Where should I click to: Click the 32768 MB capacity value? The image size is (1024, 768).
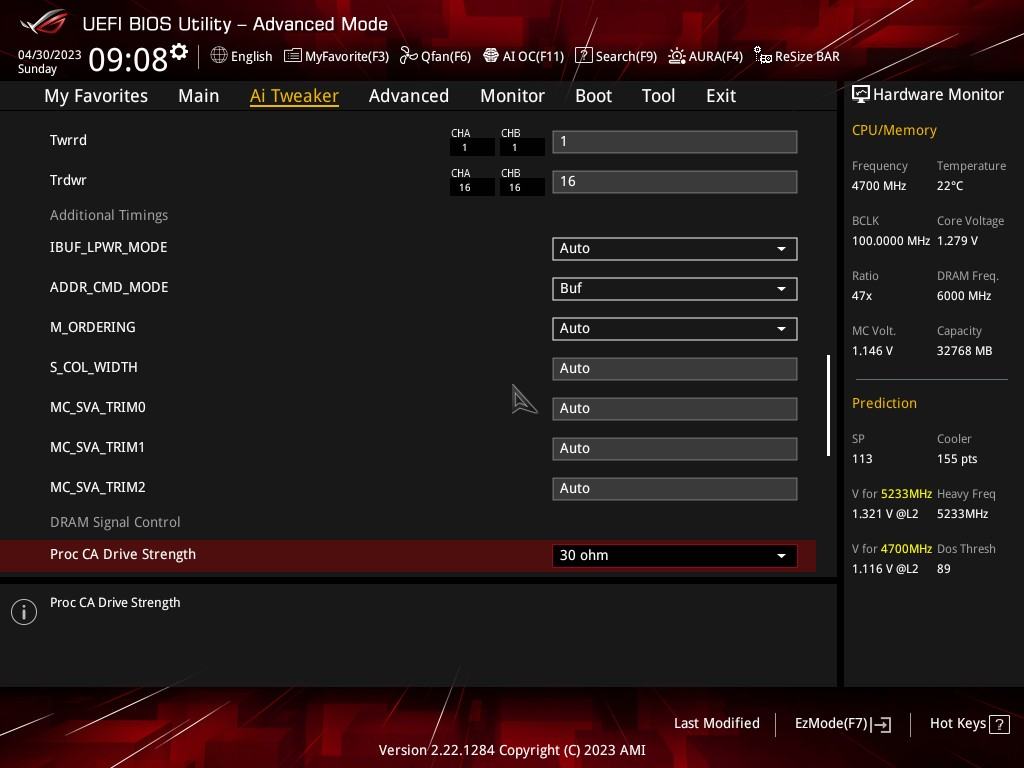point(964,351)
